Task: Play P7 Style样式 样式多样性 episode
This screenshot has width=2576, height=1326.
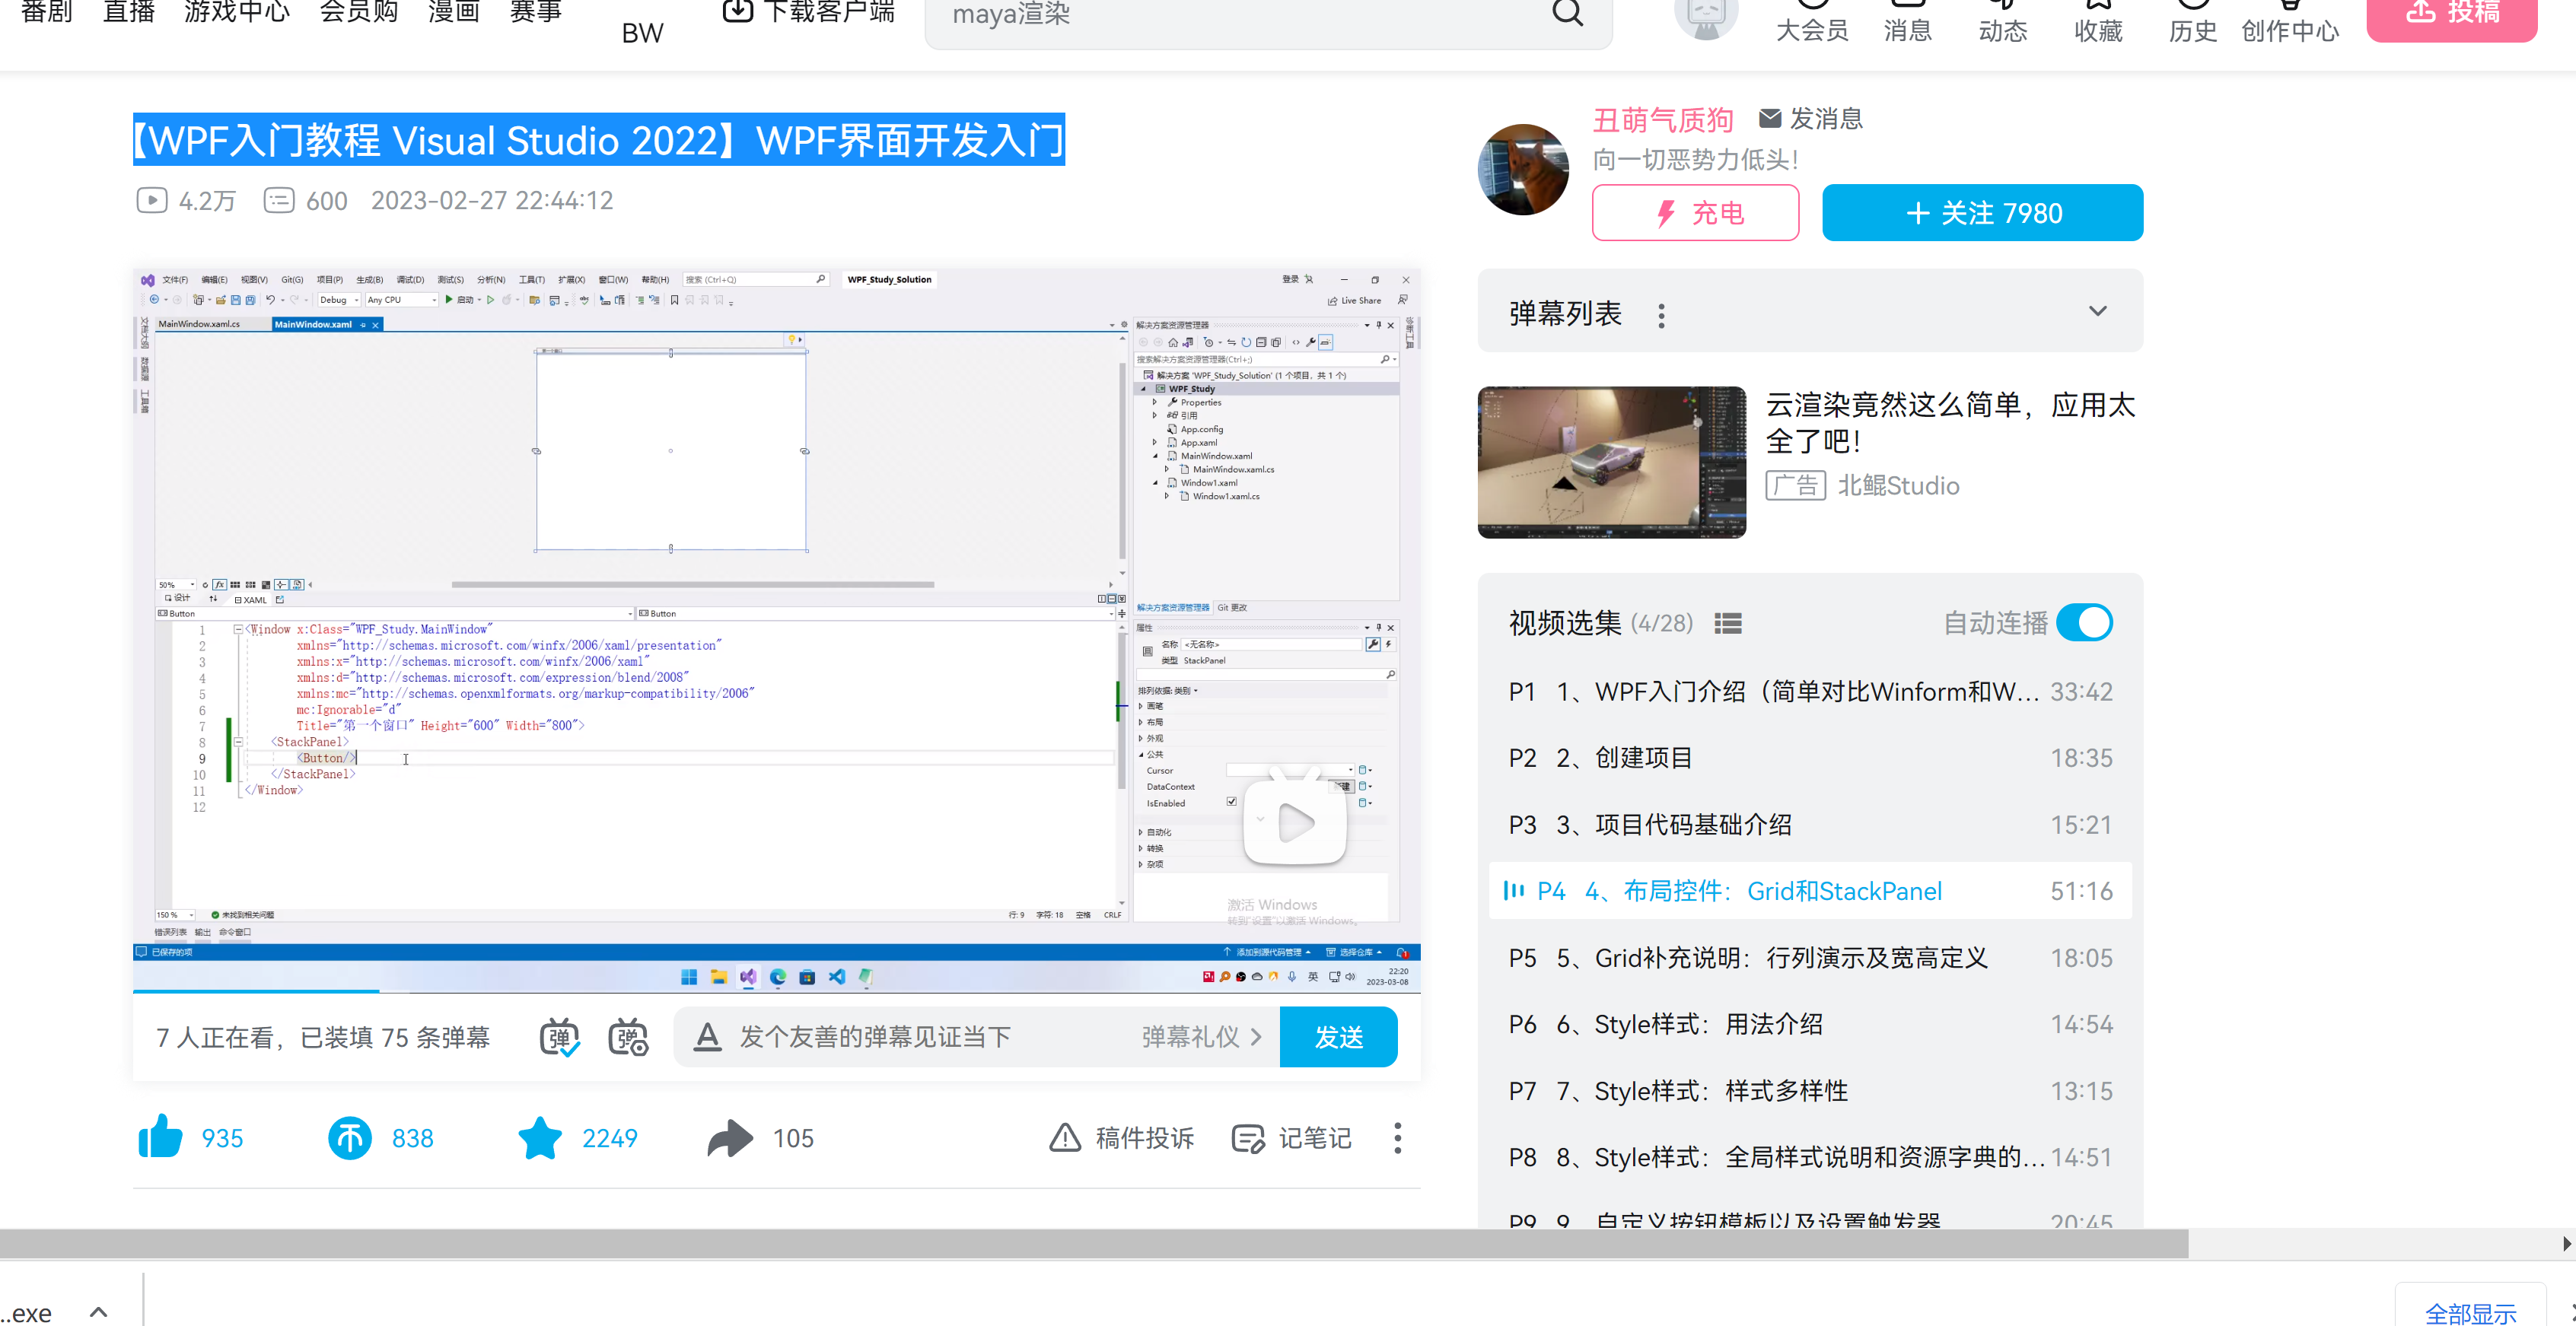Action: [1810, 1090]
